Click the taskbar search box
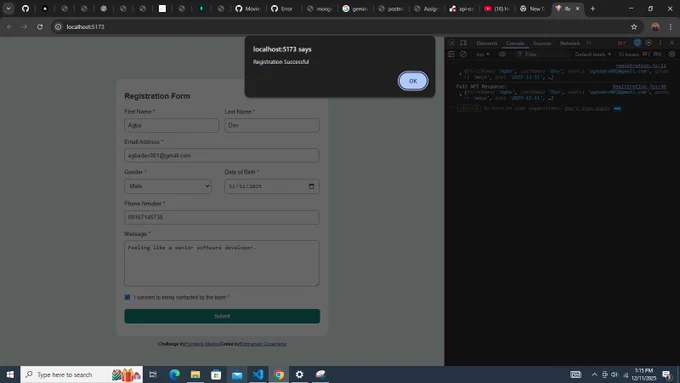The image size is (680, 383). click(82, 374)
